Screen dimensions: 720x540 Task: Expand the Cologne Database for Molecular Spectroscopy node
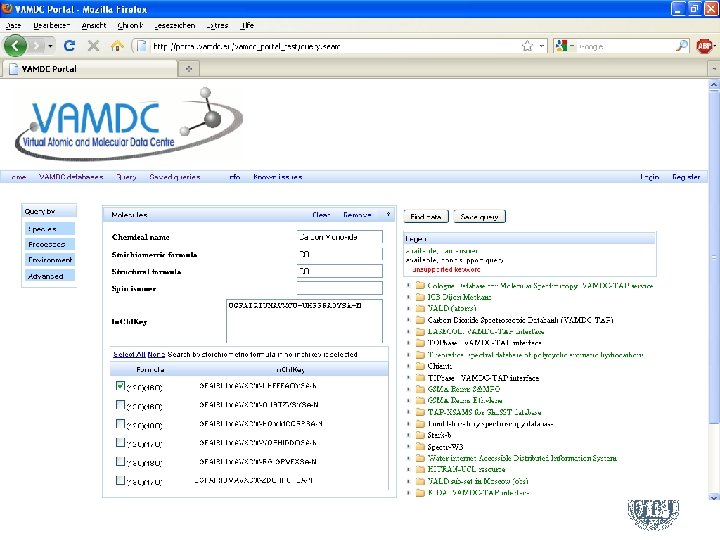click(x=408, y=285)
